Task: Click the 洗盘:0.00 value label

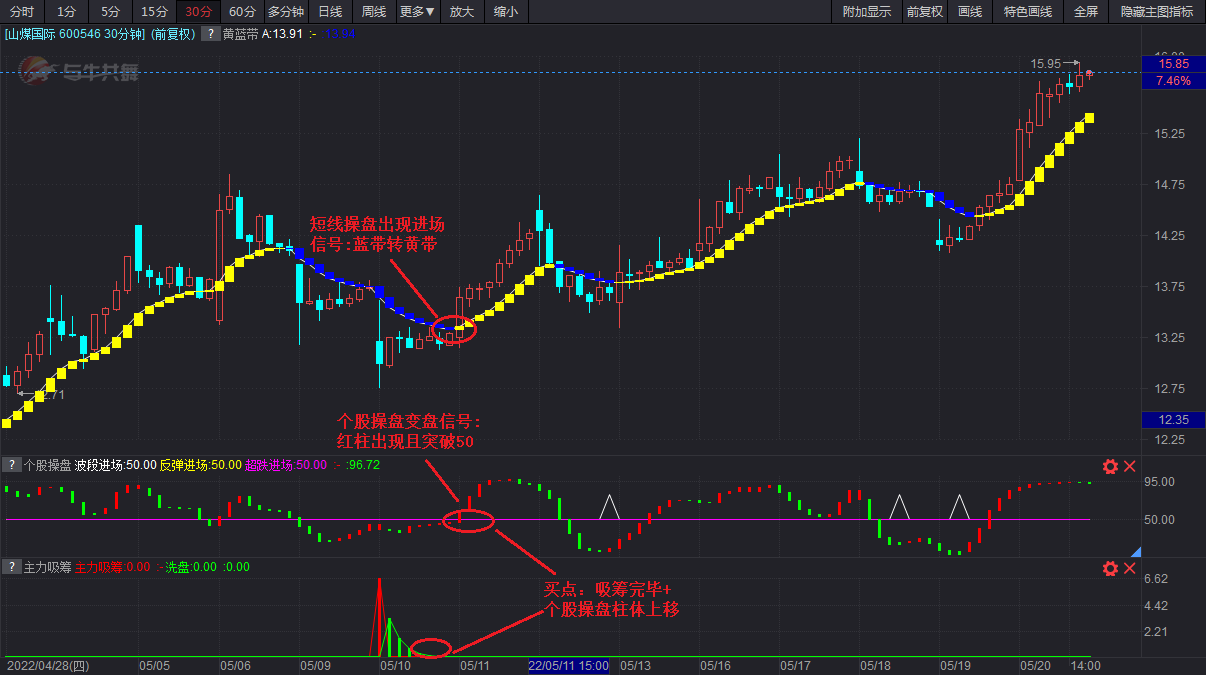Action: (190, 567)
